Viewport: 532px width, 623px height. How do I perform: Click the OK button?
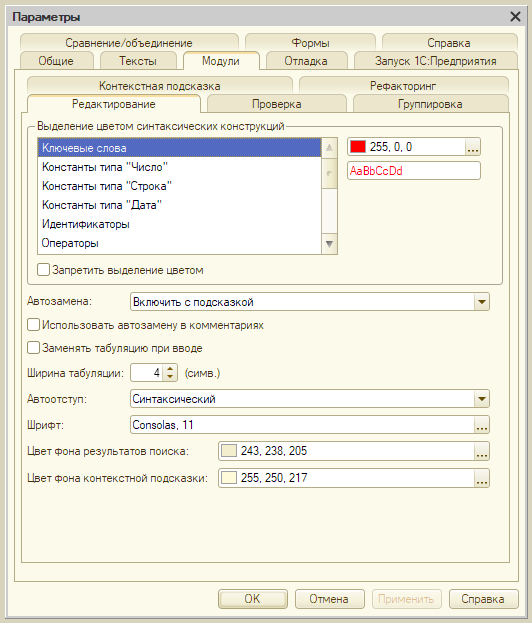[252, 599]
